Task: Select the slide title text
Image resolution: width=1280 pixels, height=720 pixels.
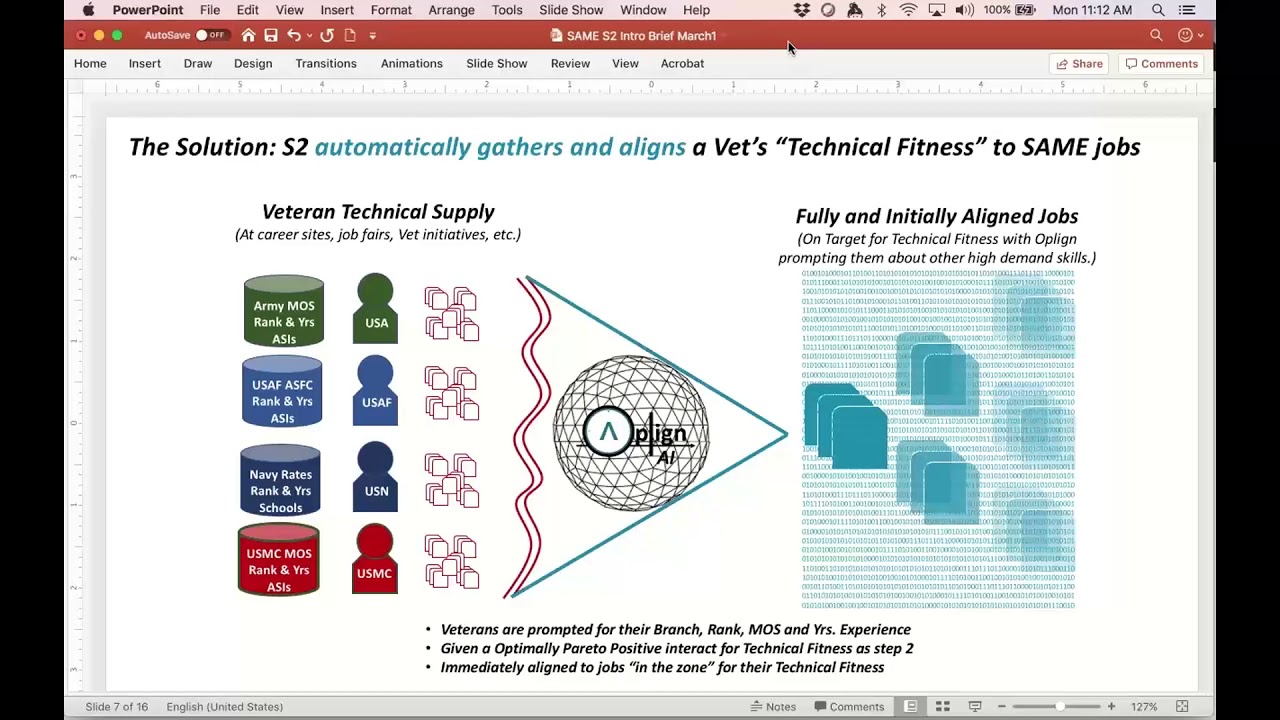Action: pyautogui.click(x=634, y=147)
